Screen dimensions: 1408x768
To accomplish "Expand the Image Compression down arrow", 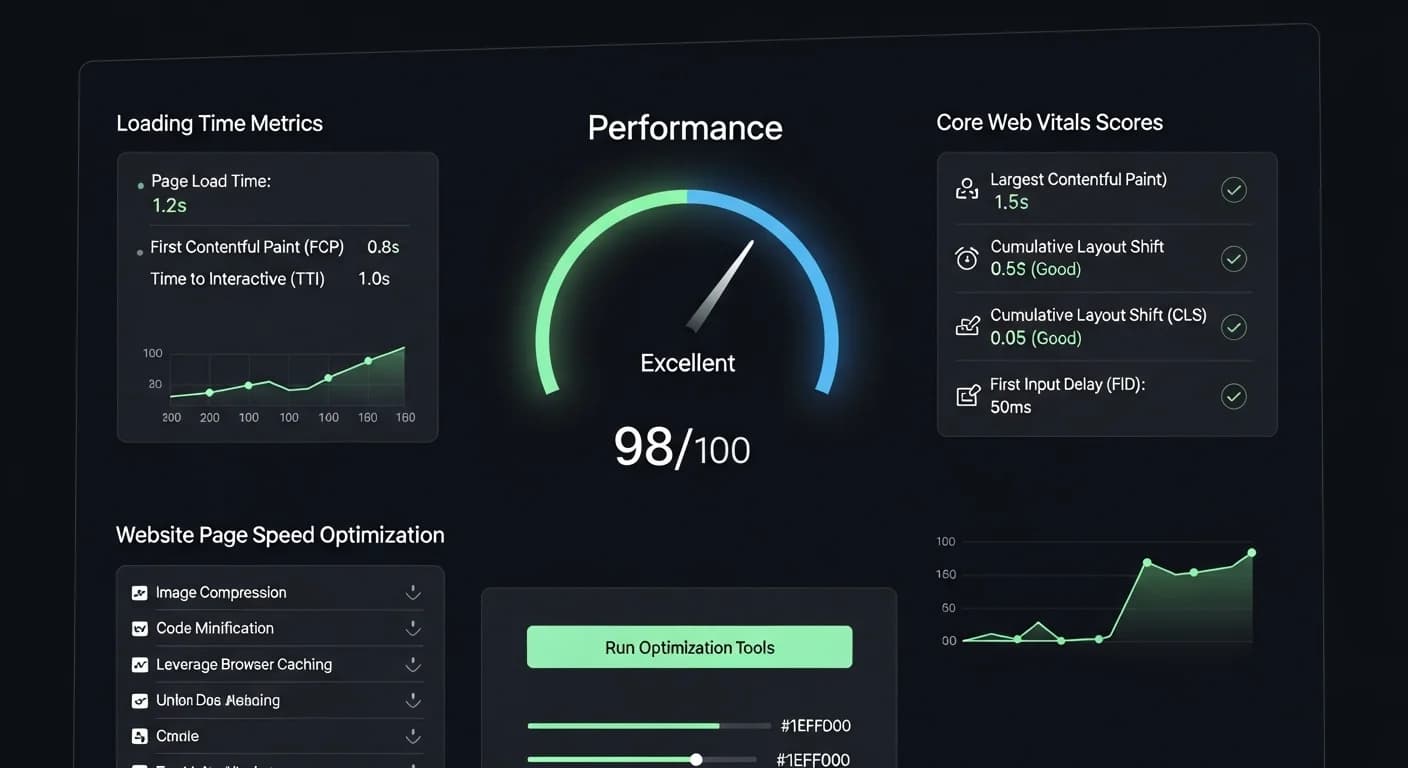I will pos(412,593).
